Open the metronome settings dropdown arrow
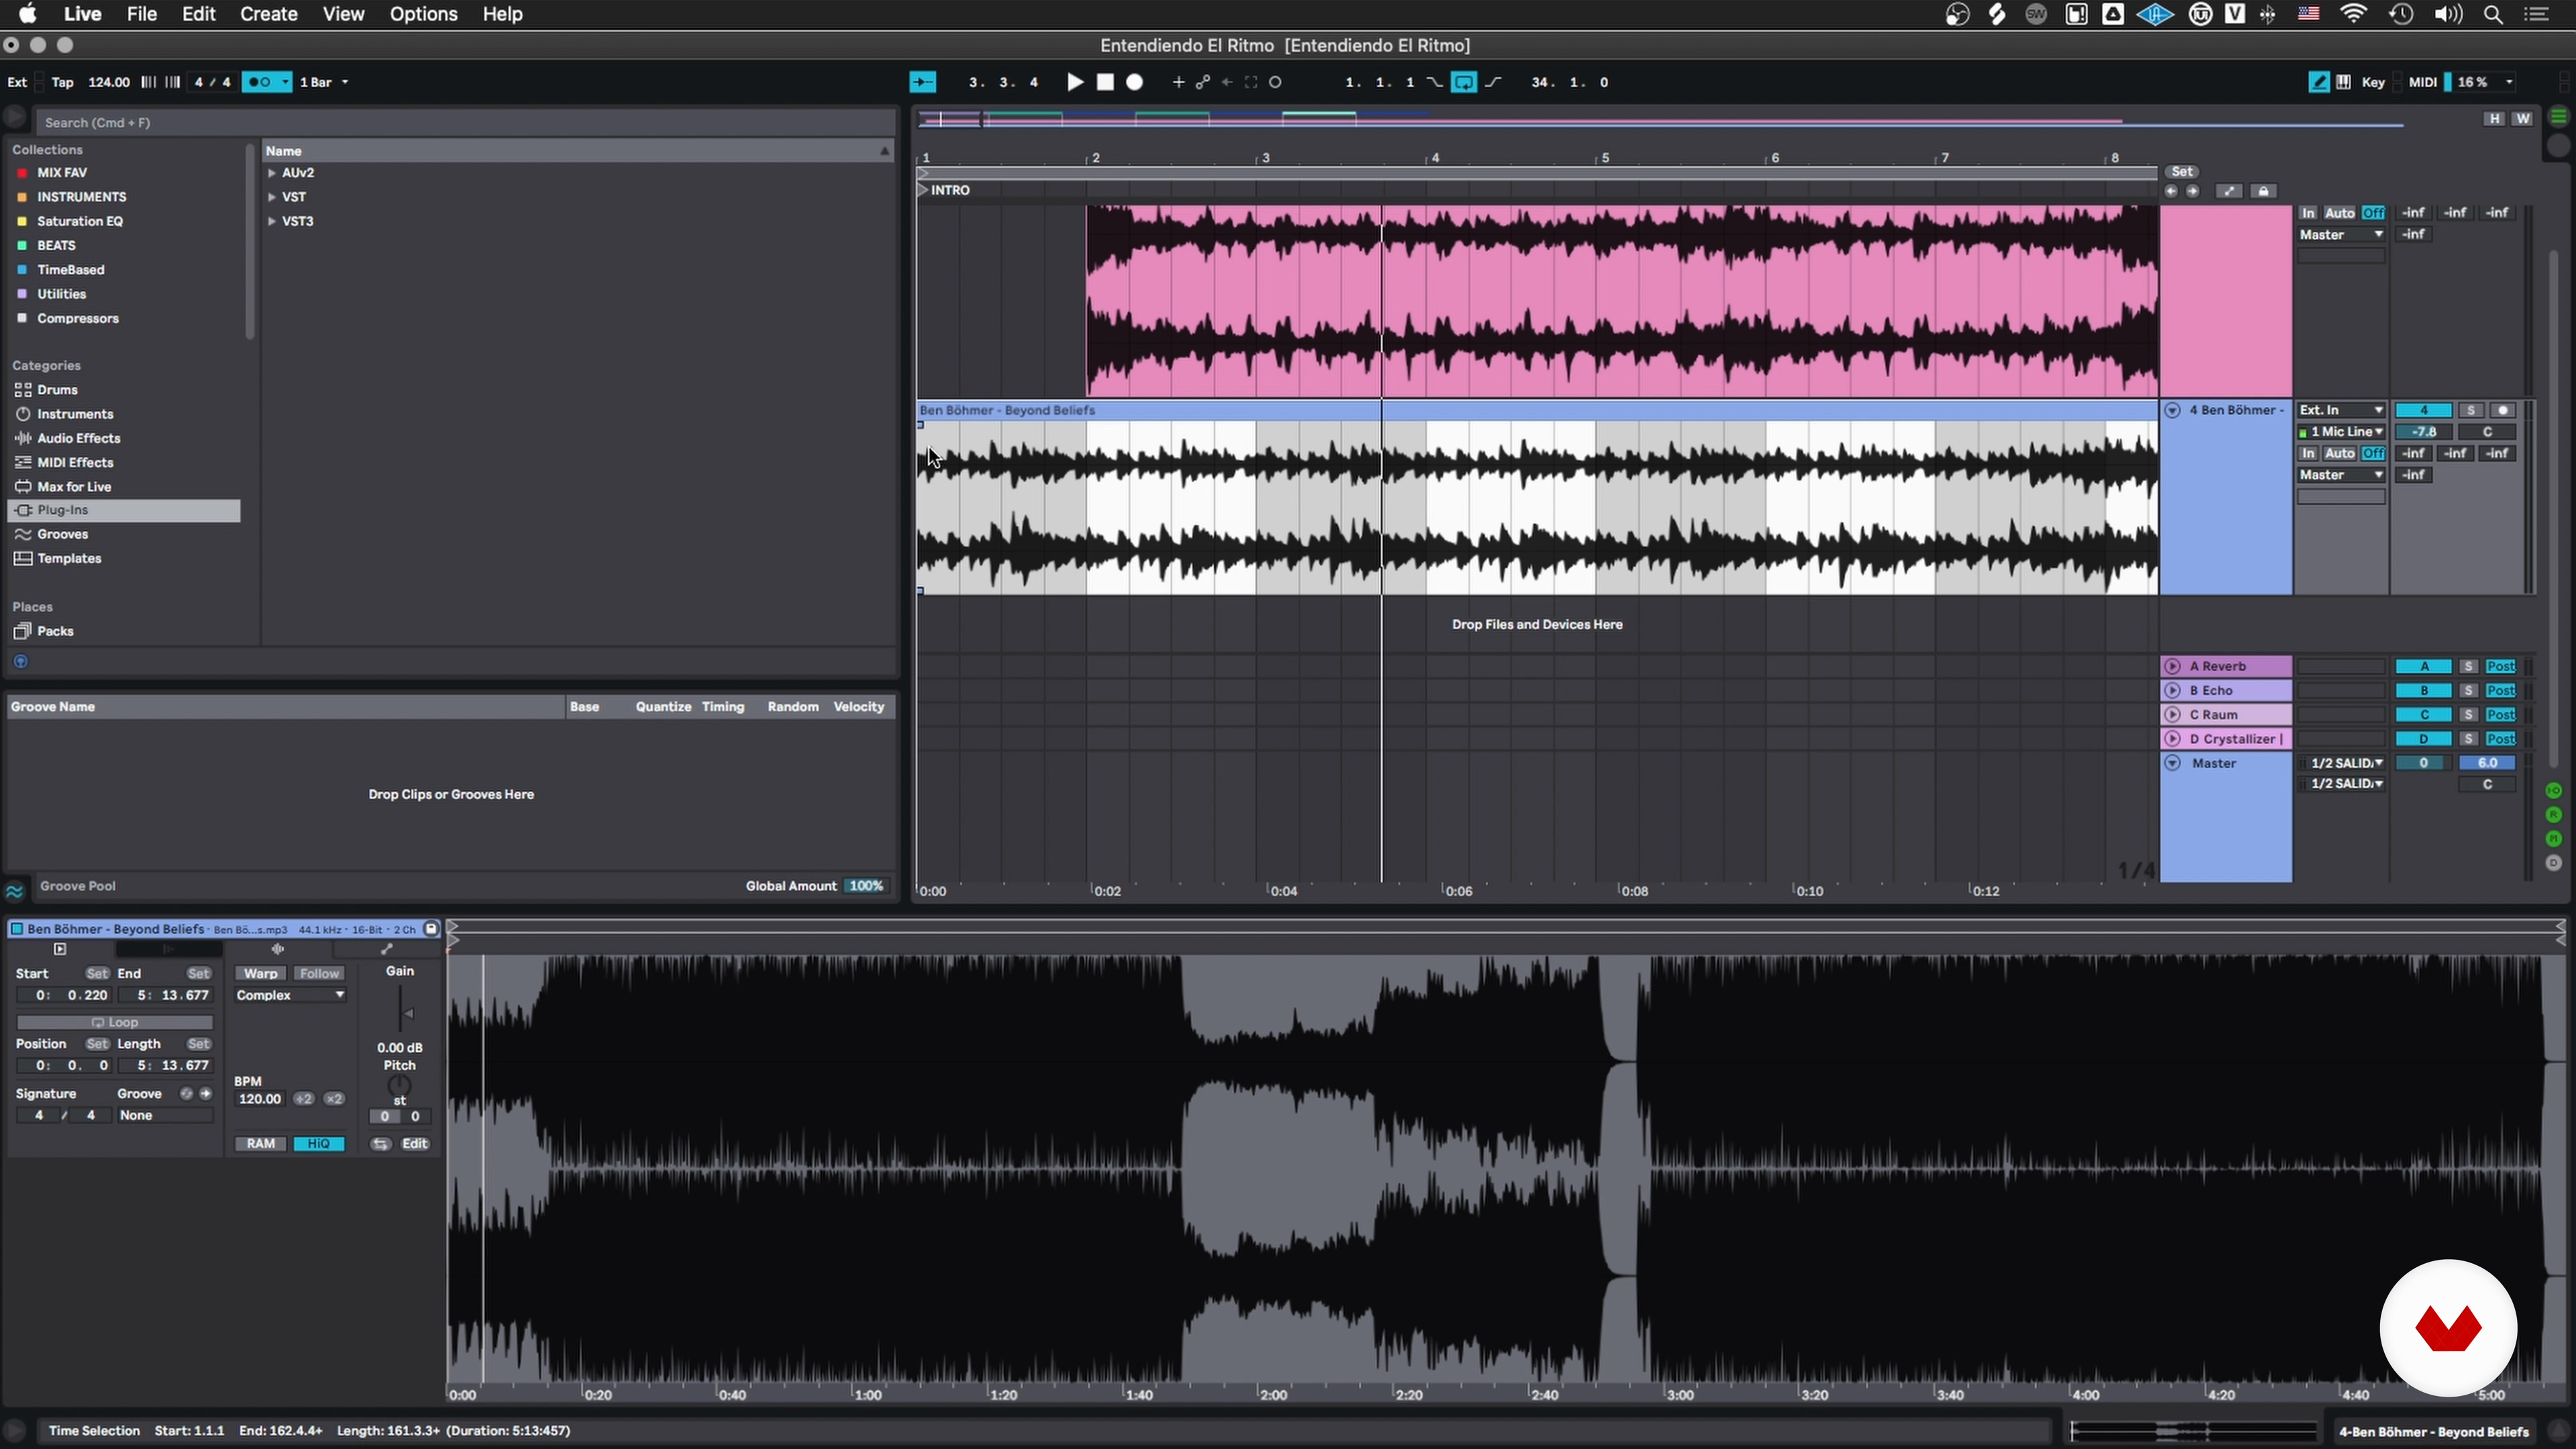This screenshot has width=2576, height=1449. point(285,82)
